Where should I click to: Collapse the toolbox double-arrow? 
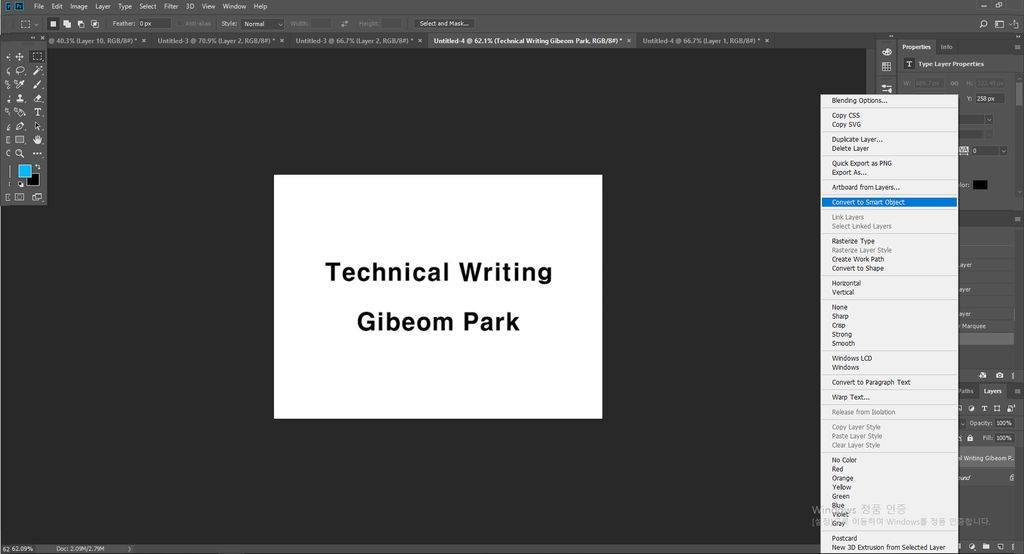click(x=33, y=38)
